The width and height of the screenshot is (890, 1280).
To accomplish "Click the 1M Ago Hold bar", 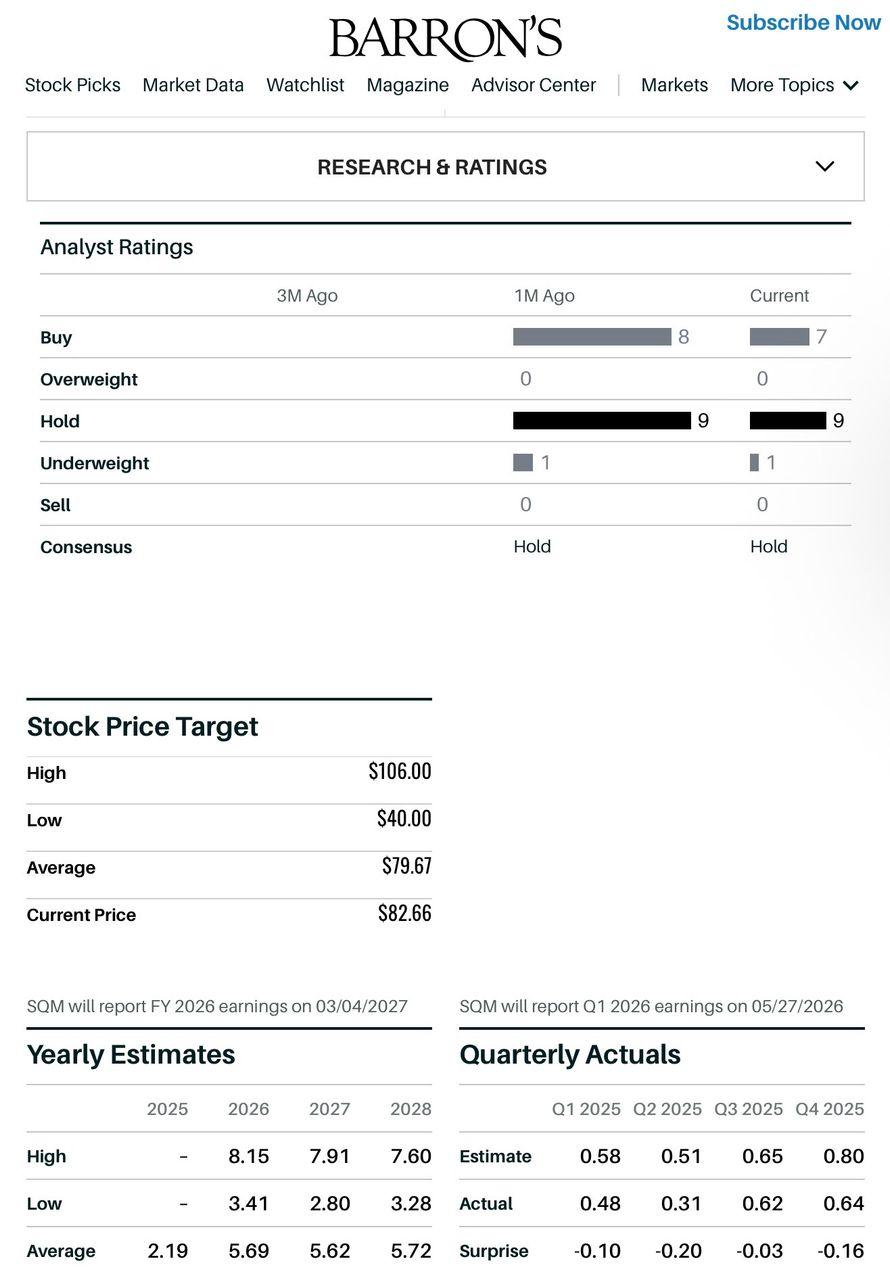I will click(x=602, y=421).
